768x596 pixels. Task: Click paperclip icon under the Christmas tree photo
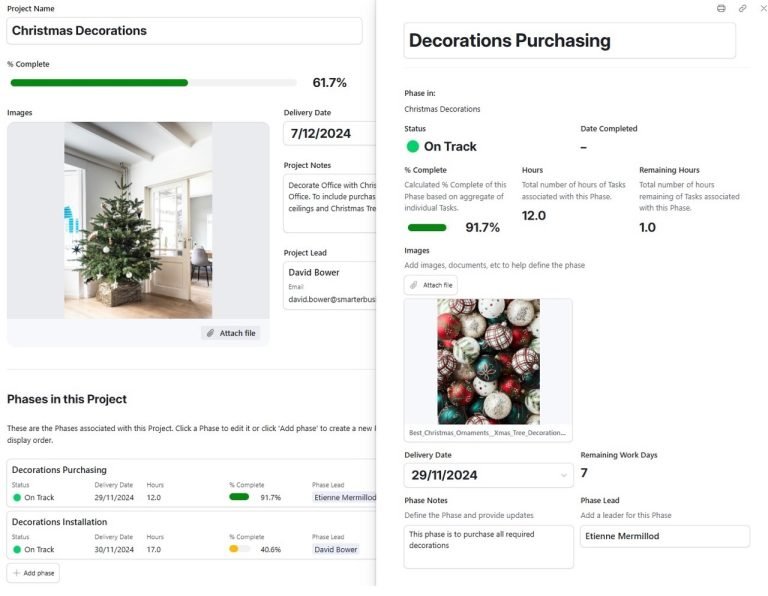[x=211, y=333]
